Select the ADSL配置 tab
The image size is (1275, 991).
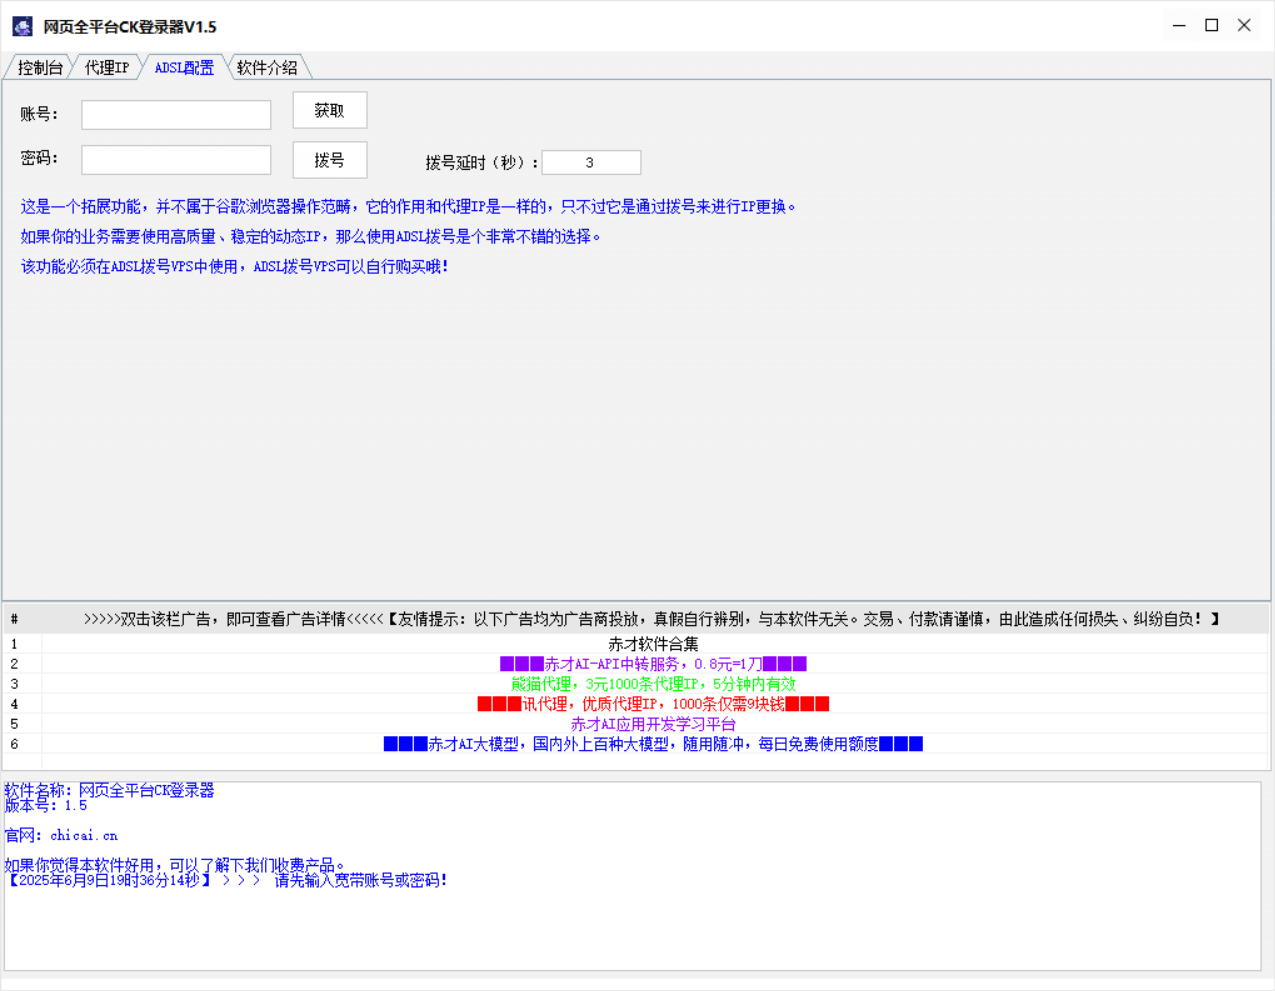click(184, 67)
